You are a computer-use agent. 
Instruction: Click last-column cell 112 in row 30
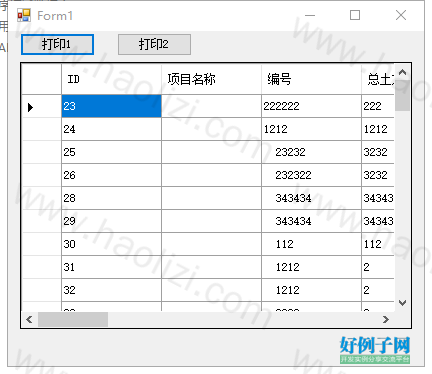(x=378, y=244)
